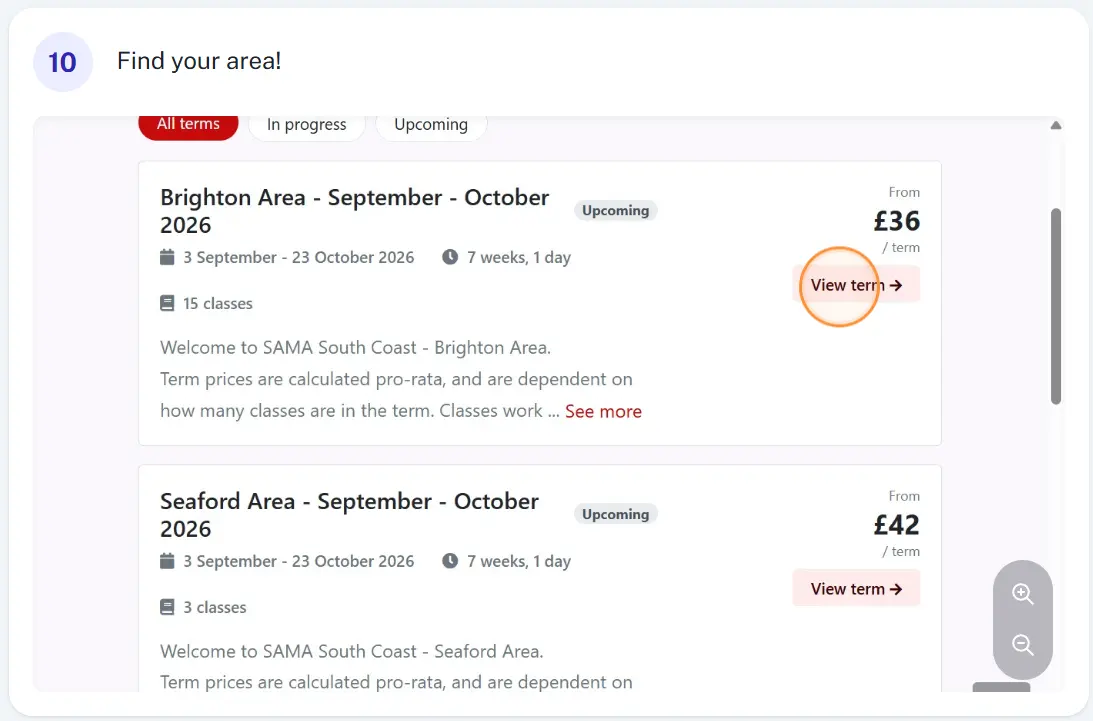1093x721 pixels.
Task: Click the calendar icon in the Brighton Area card
Action: tap(167, 257)
